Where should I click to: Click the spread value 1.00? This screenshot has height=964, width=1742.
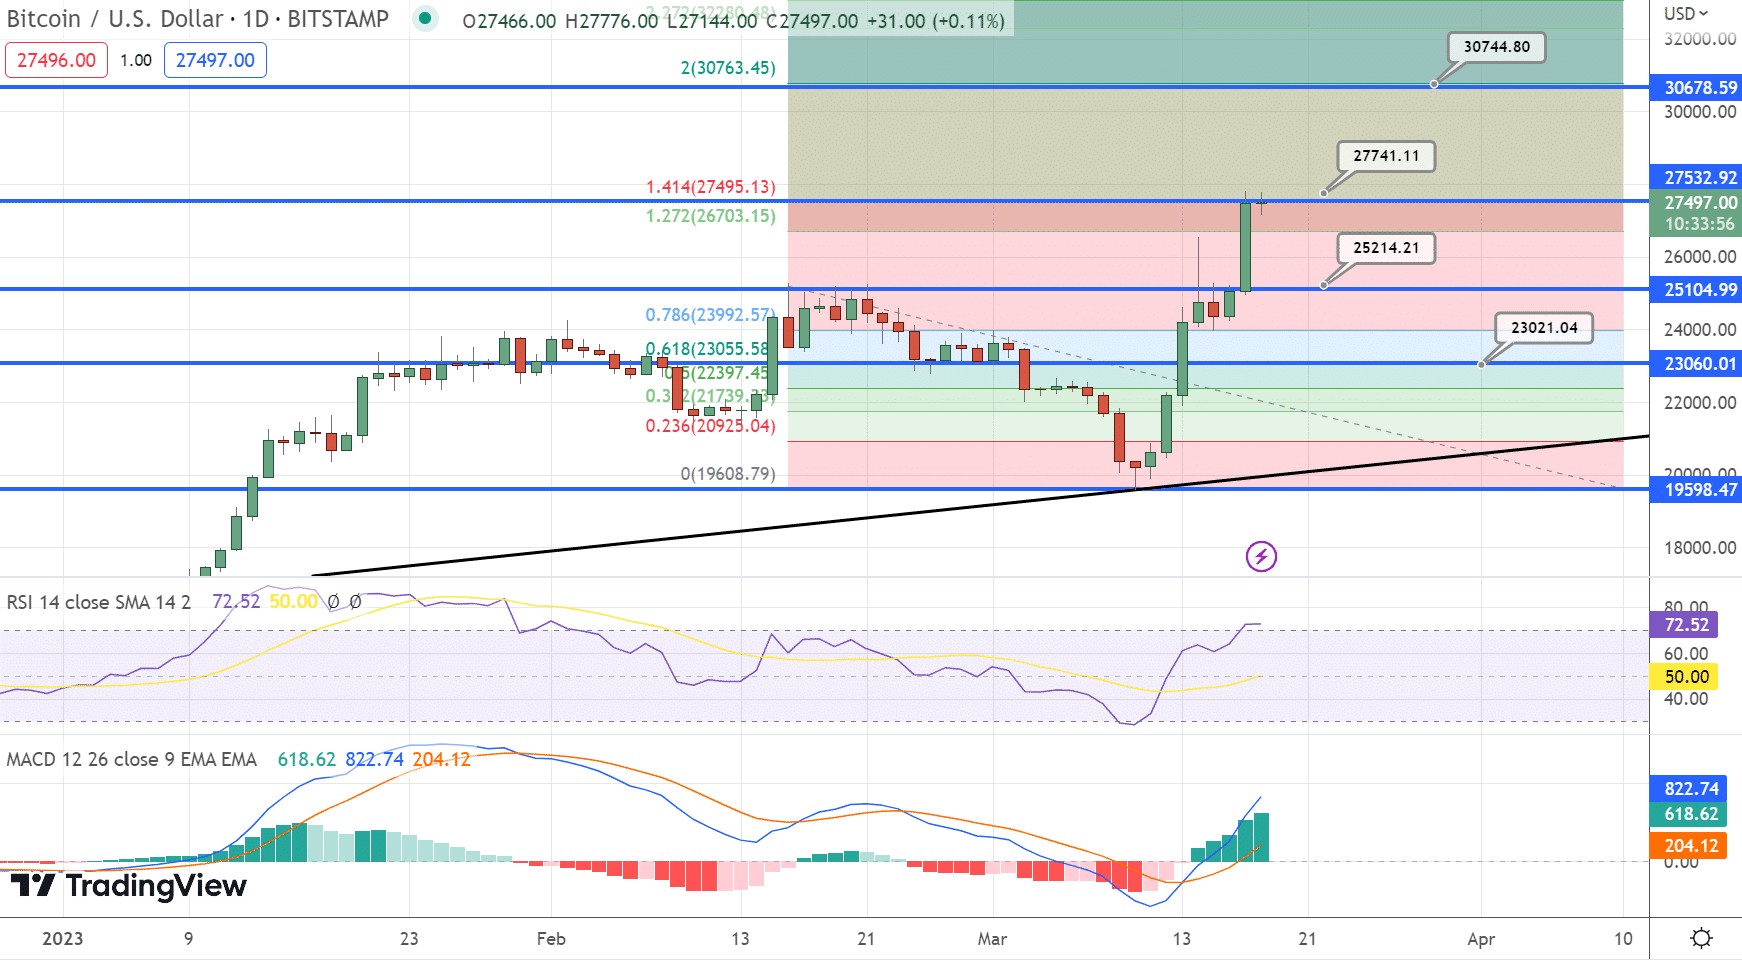click(x=136, y=60)
